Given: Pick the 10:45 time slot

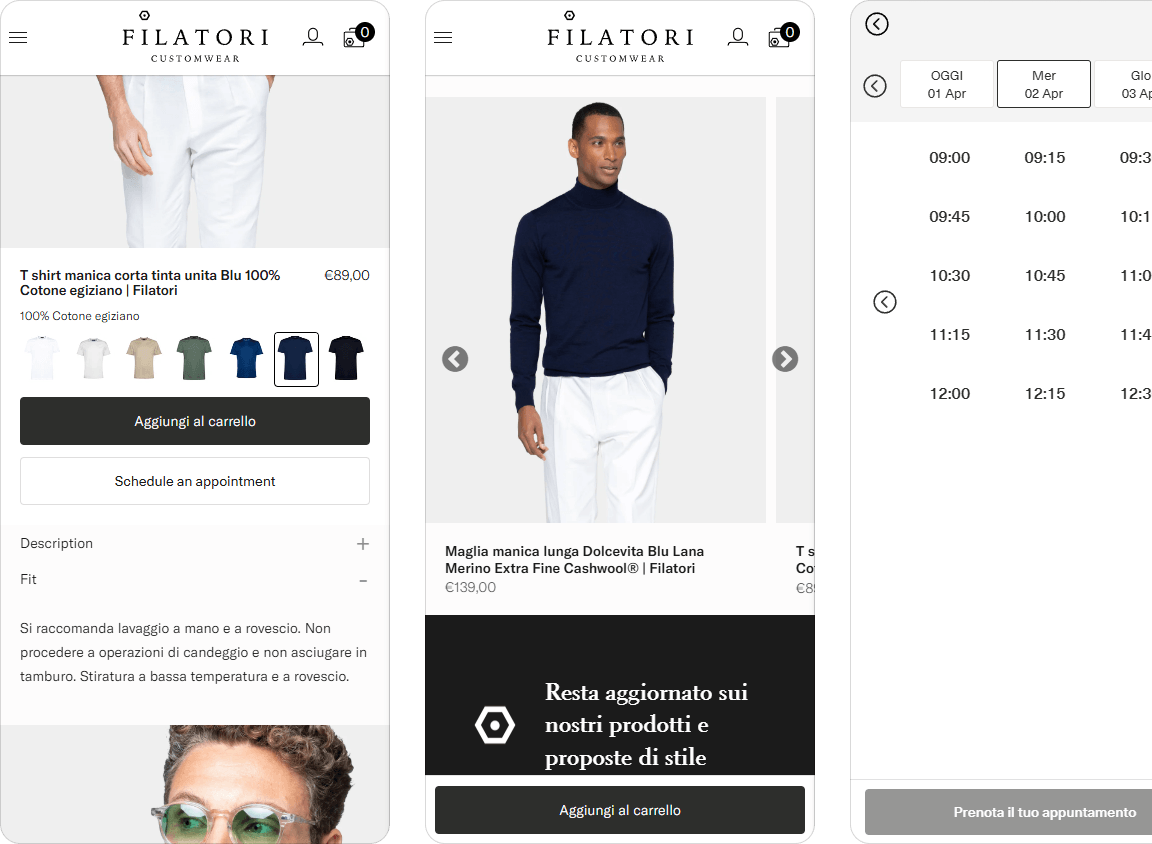Looking at the screenshot, I should point(1045,276).
